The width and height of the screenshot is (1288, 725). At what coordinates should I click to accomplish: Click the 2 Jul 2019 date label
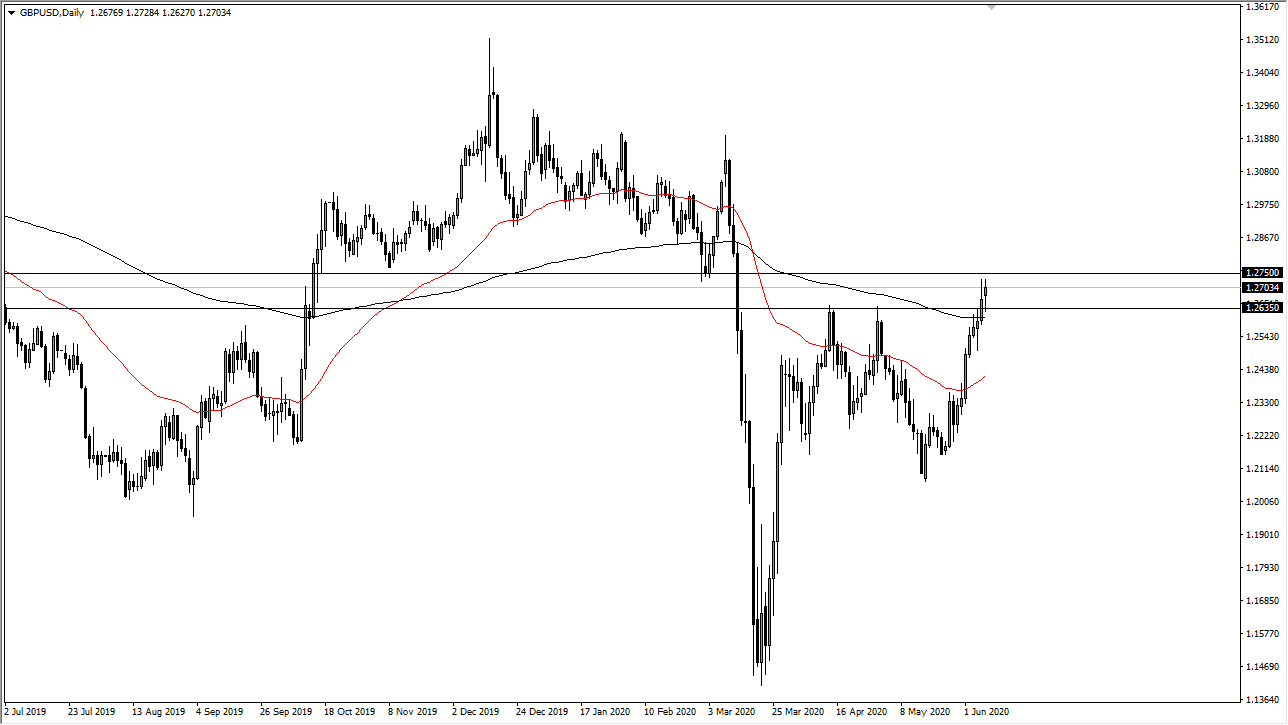25,712
